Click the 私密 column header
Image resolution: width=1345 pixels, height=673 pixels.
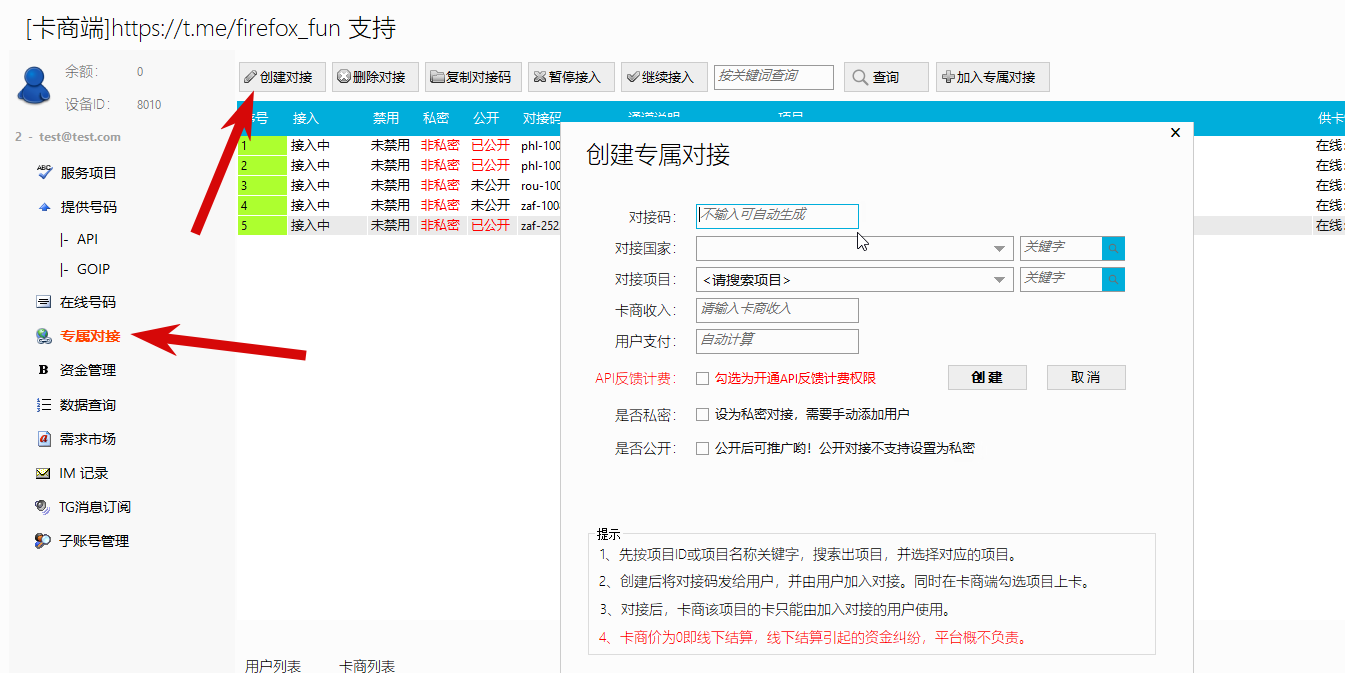(436, 118)
